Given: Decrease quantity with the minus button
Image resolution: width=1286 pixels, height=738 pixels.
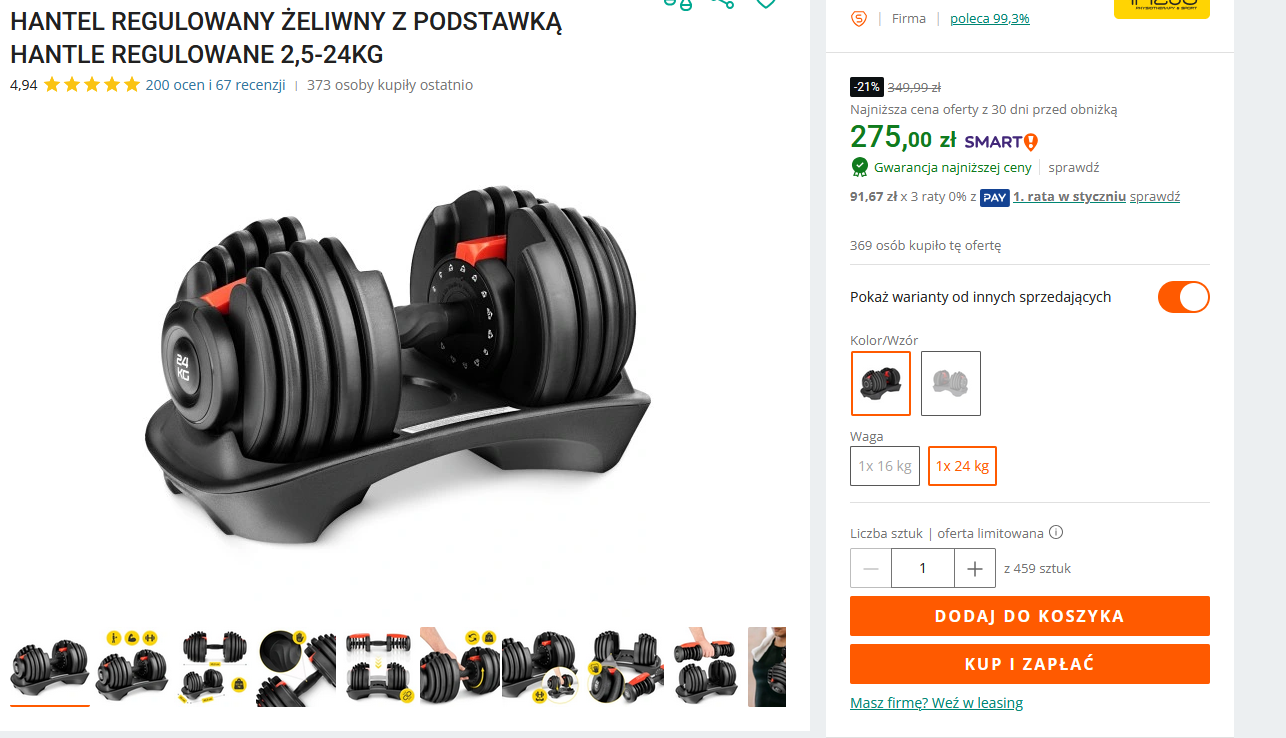Looking at the screenshot, I should tap(871, 568).
